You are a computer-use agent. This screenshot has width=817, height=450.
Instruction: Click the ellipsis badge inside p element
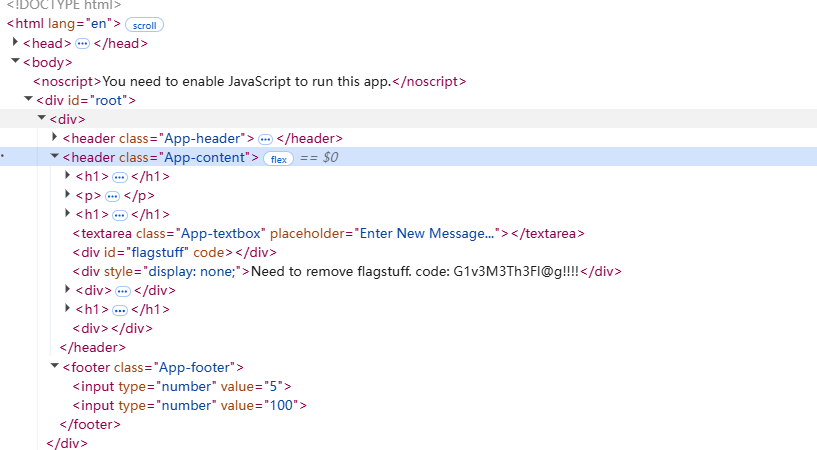coord(113,196)
